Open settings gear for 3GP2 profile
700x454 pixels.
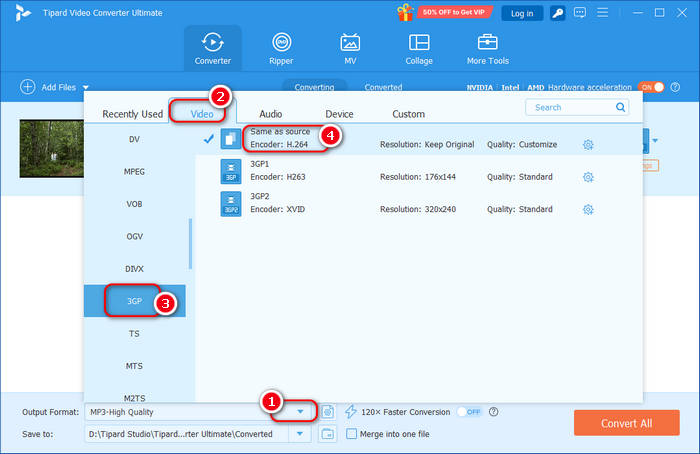click(588, 209)
